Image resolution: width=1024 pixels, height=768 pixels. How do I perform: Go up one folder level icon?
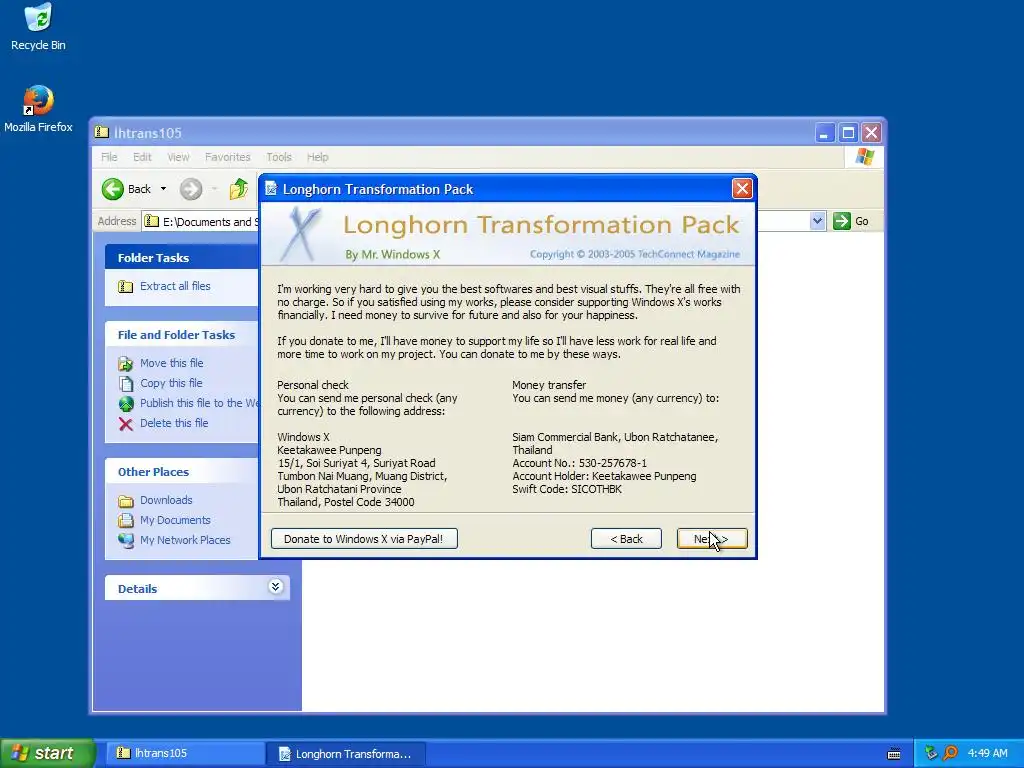tap(239, 189)
